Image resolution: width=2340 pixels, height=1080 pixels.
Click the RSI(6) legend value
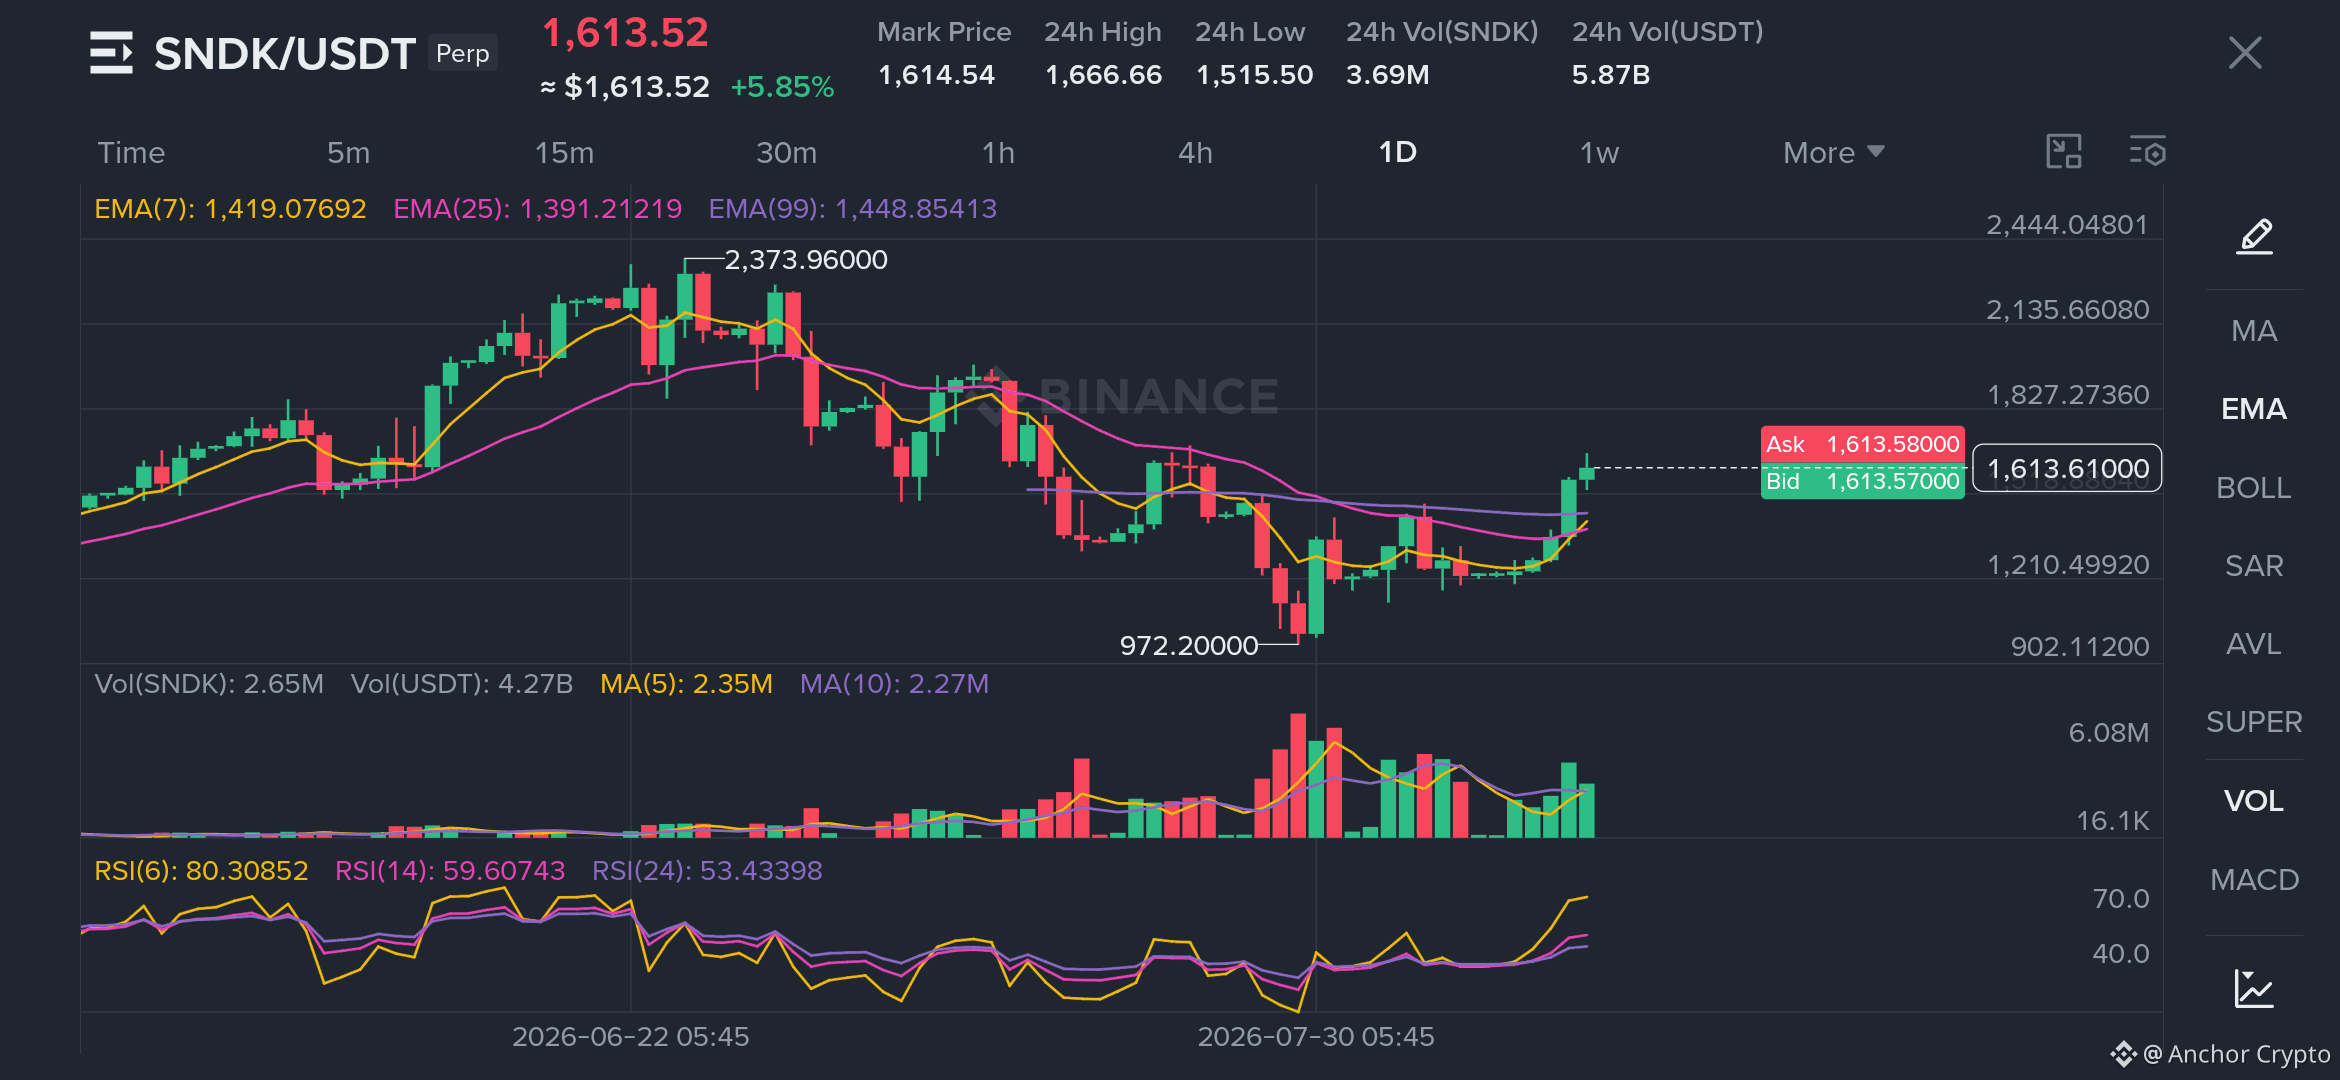(200, 870)
